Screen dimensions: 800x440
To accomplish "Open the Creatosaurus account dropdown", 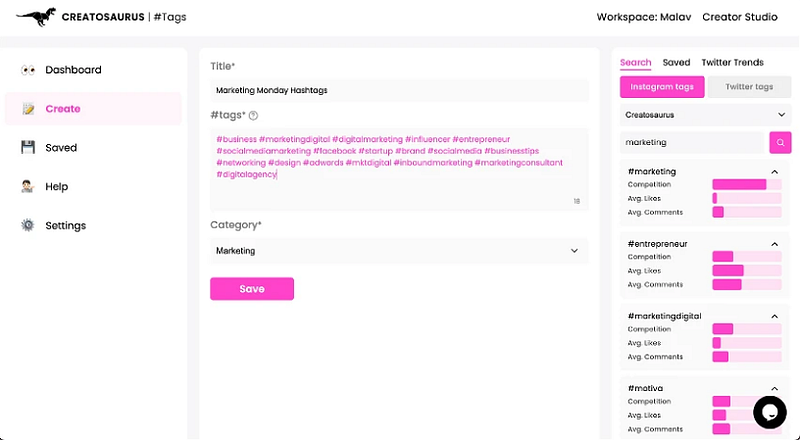I will (x=705, y=115).
